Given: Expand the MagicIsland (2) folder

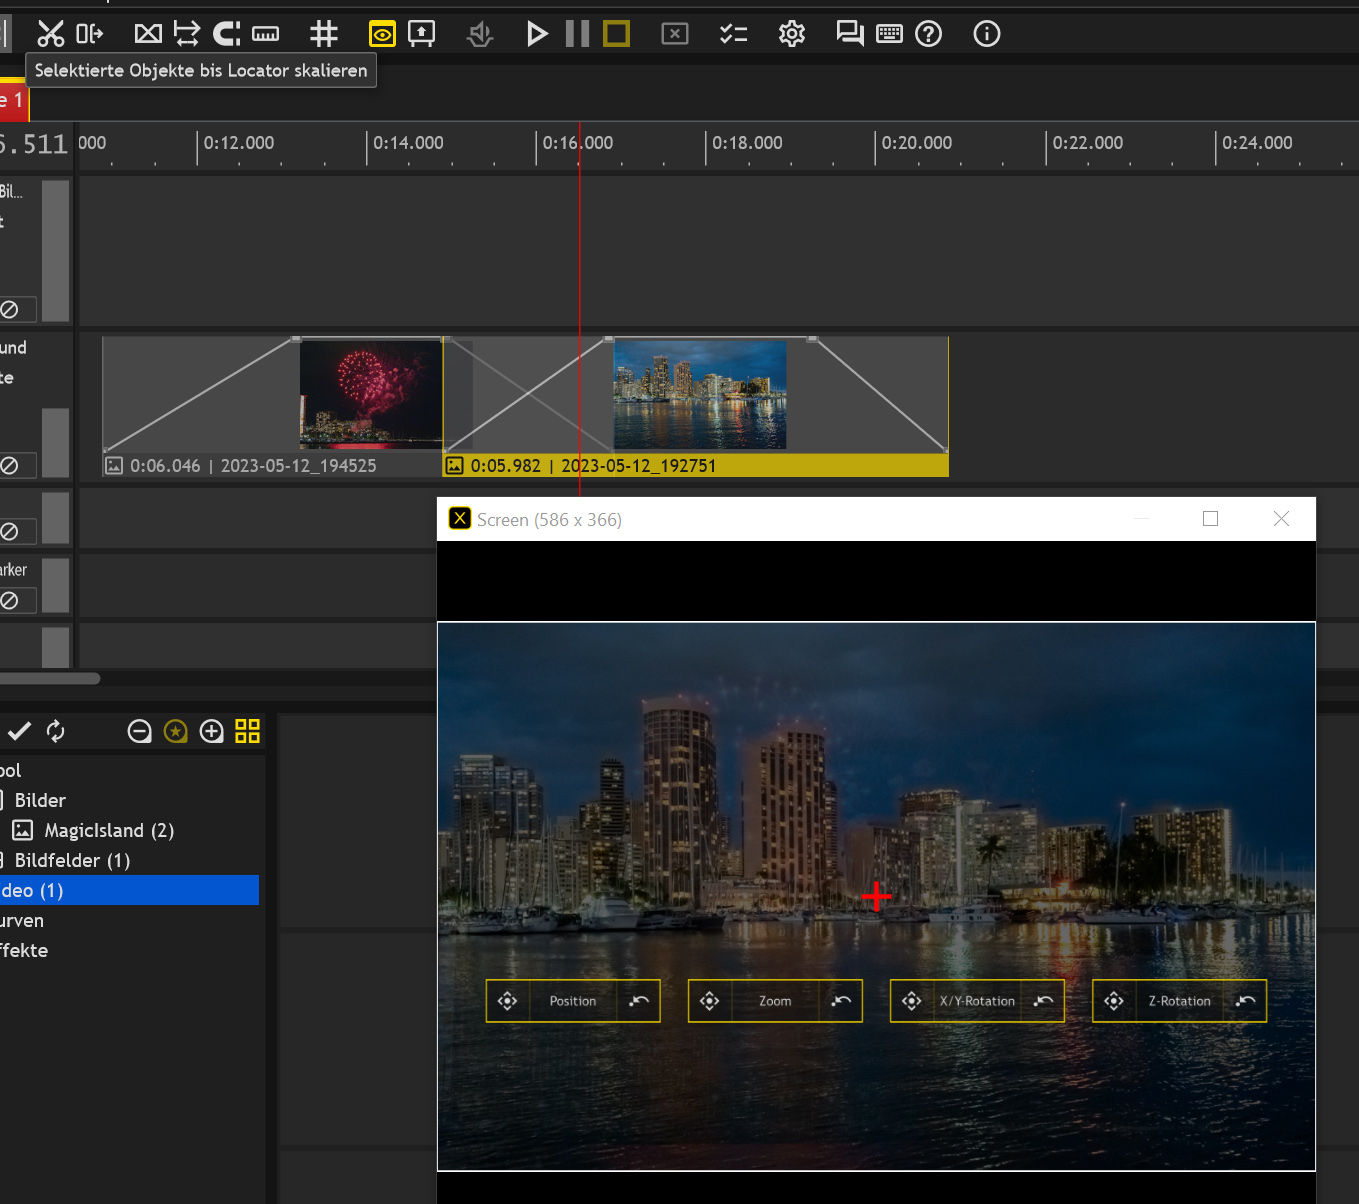Looking at the screenshot, I should (x=108, y=830).
